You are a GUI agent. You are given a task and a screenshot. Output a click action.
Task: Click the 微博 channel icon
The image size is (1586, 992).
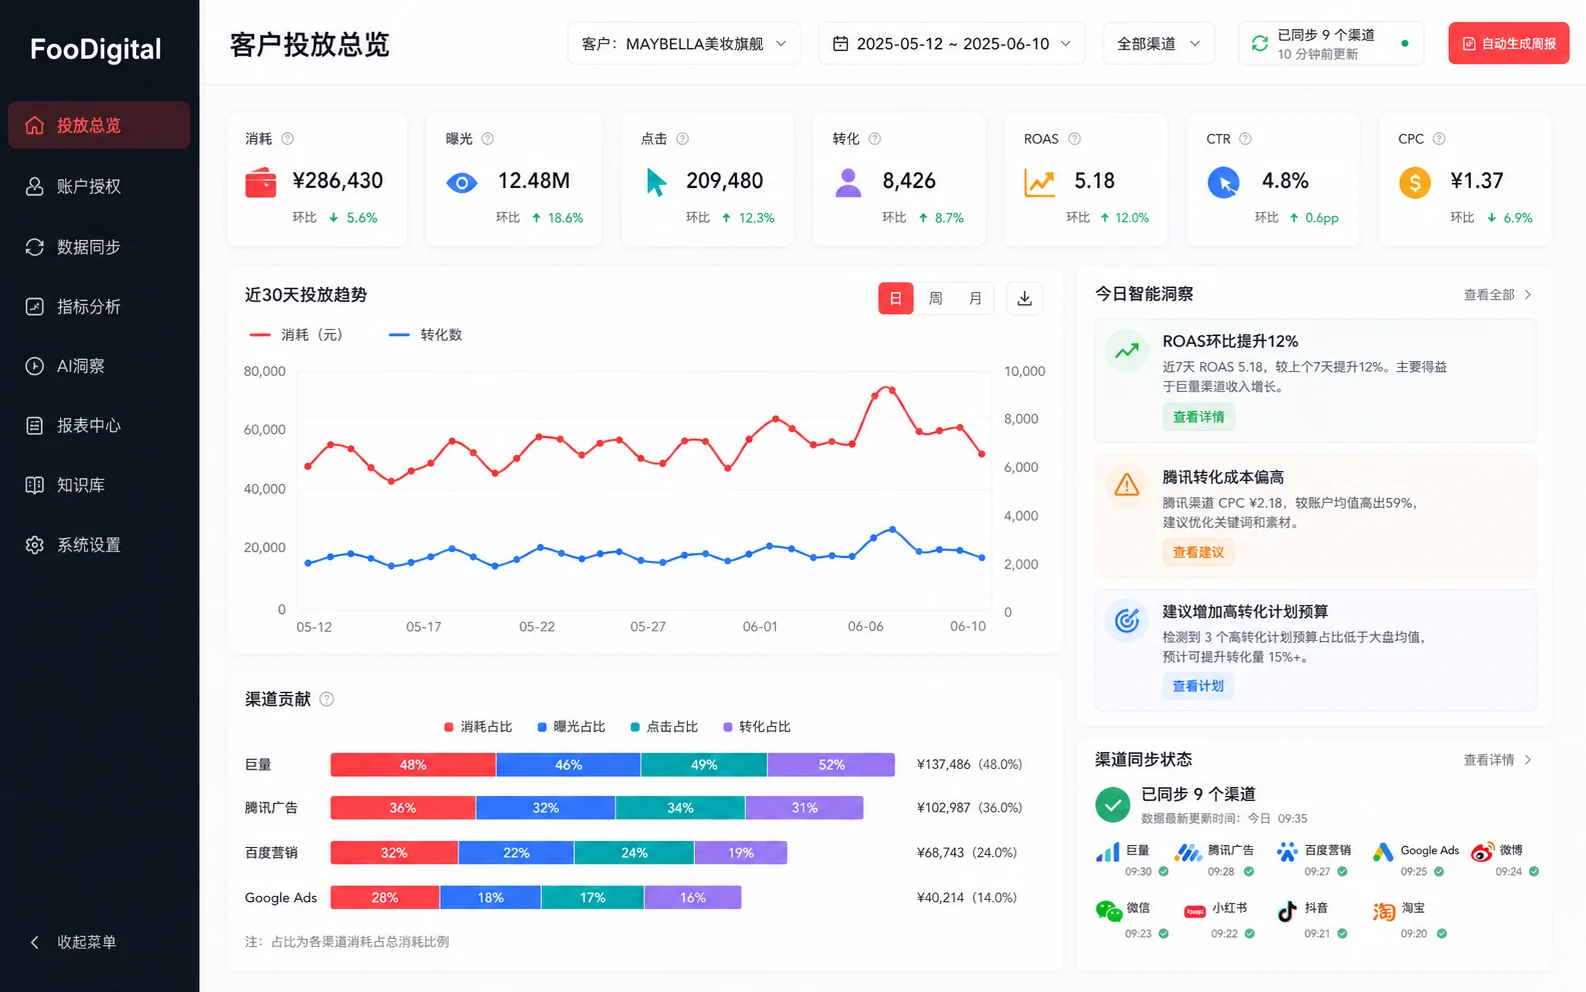coord(1482,852)
